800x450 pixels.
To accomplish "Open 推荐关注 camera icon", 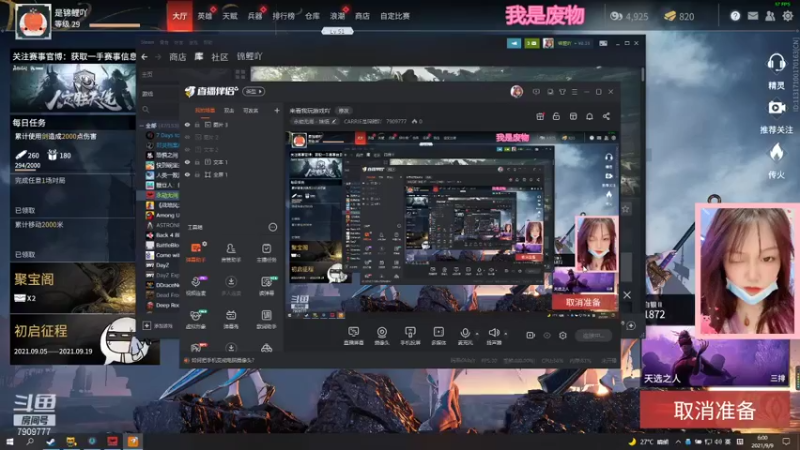I will [x=776, y=108].
